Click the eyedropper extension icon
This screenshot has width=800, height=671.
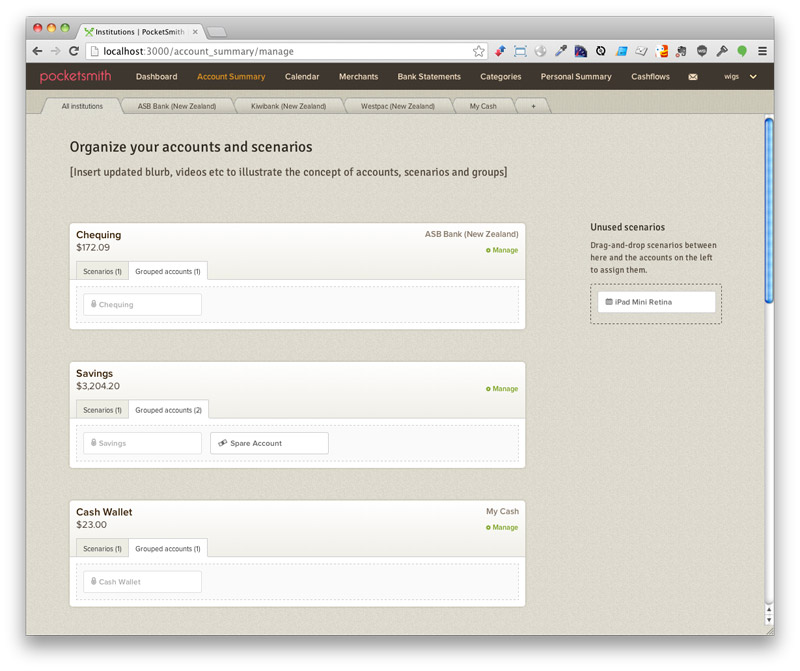[561, 51]
